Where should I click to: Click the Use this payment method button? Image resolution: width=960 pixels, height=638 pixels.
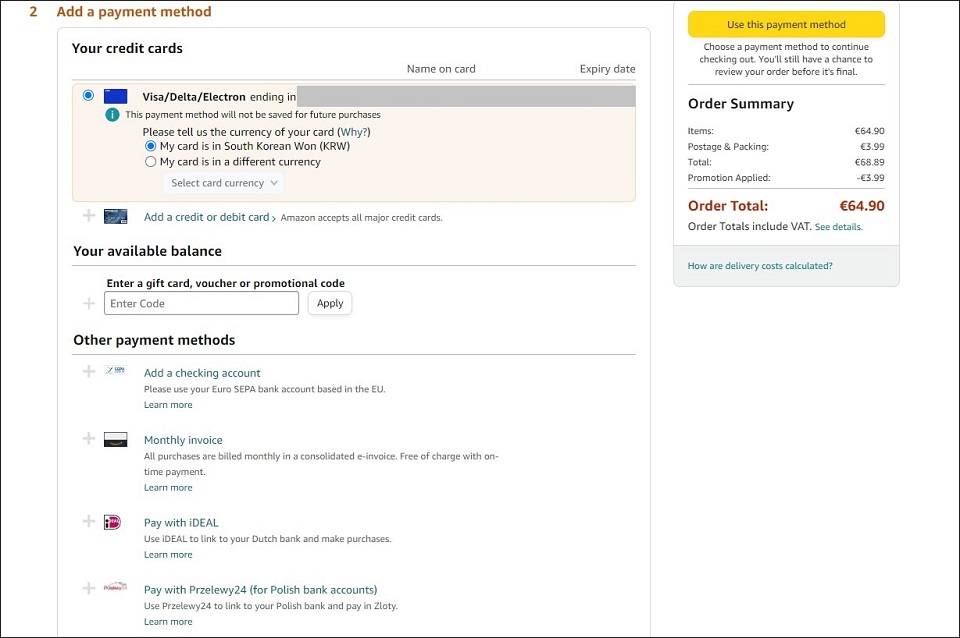(x=786, y=24)
